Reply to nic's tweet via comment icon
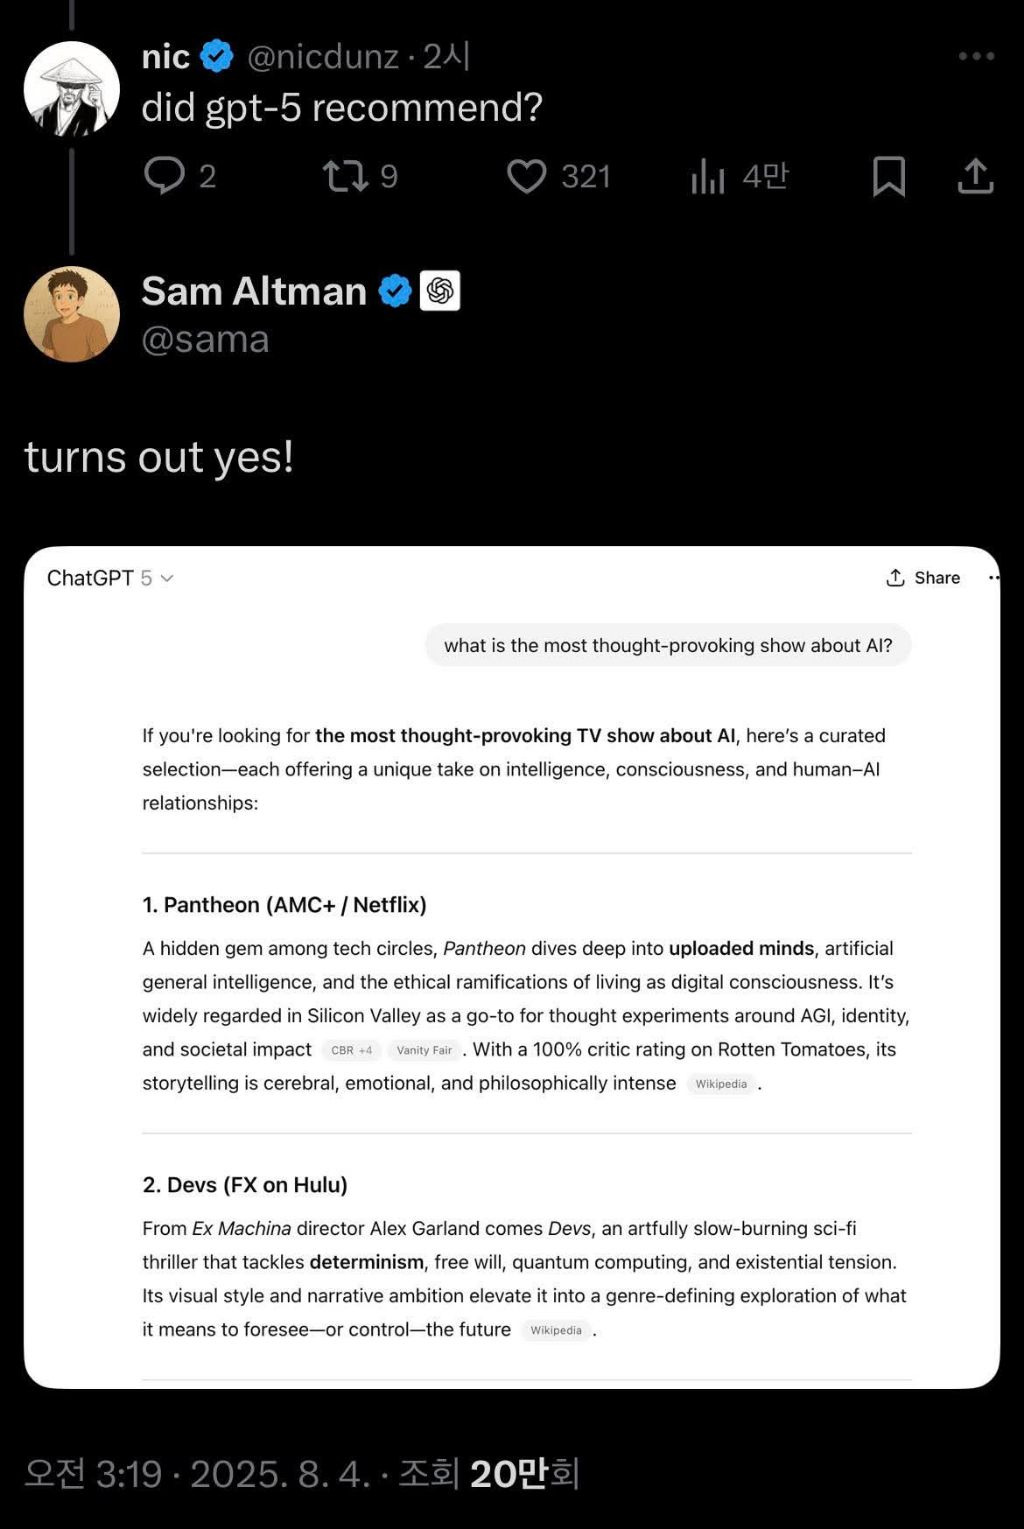Viewport: 1024px width, 1529px height. [165, 176]
